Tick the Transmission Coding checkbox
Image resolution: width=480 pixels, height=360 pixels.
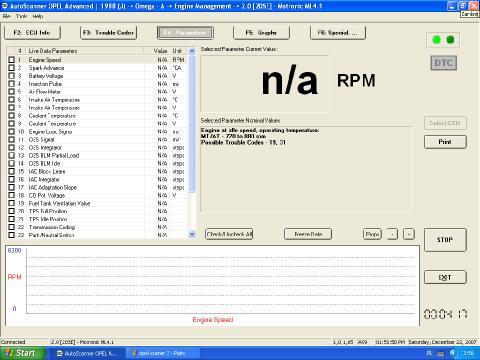(x=11, y=227)
